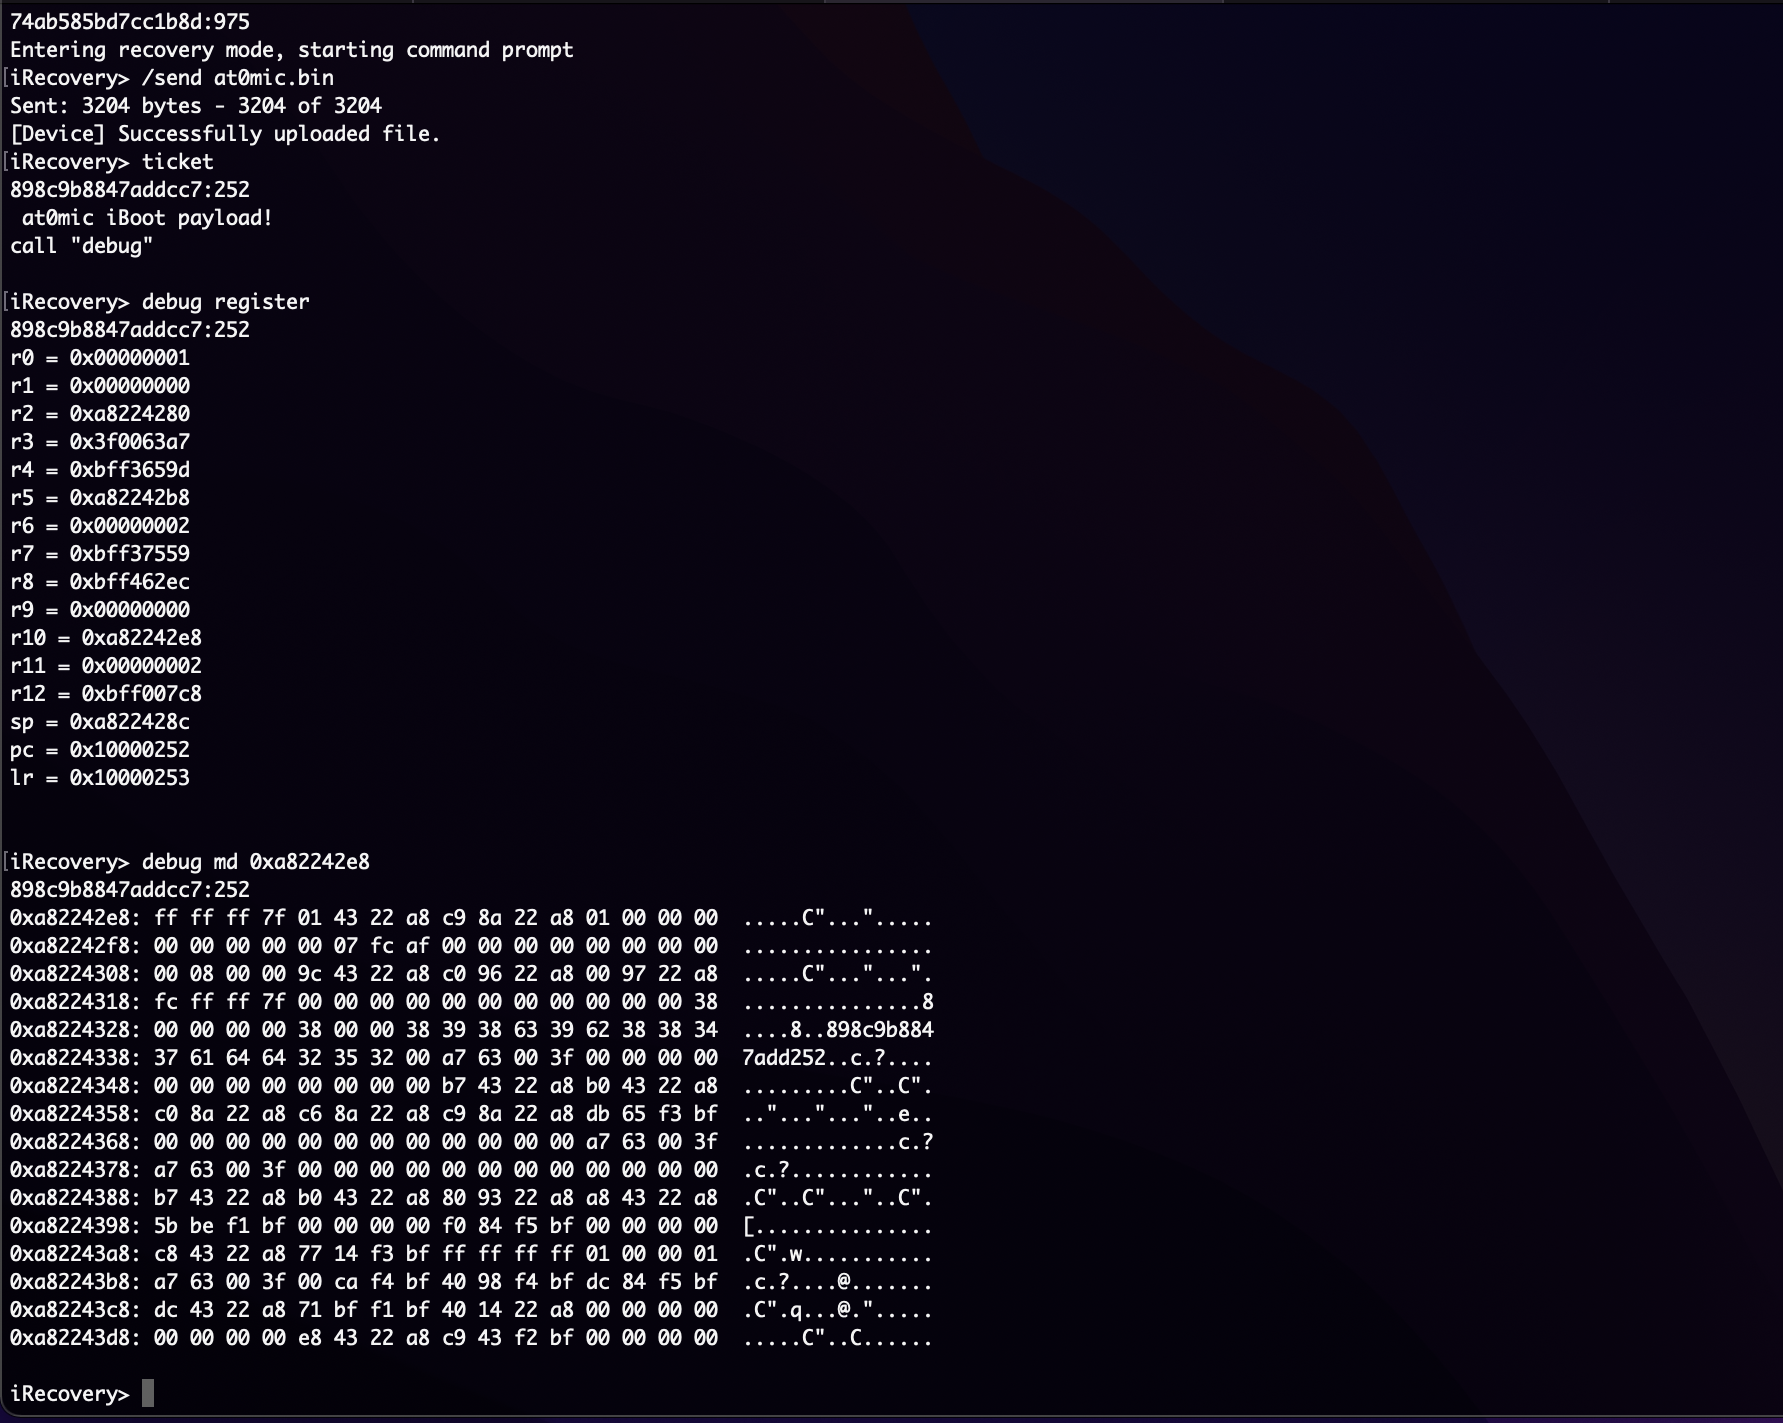Click the 'r12 = 0xbff007c8' register line
This screenshot has width=1783, height=1423.
click(106, 694)
